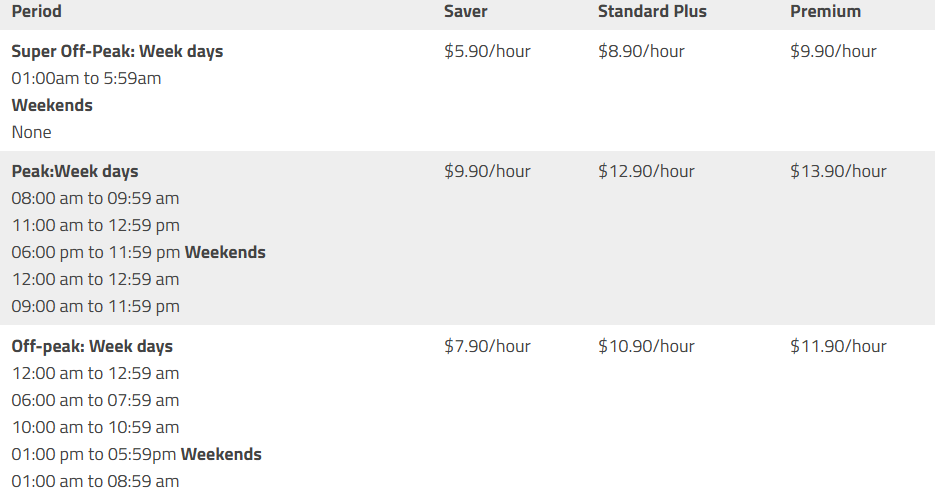The image size is (935, 489).
Task: Click the Premium column header
Action: (825, 11)
